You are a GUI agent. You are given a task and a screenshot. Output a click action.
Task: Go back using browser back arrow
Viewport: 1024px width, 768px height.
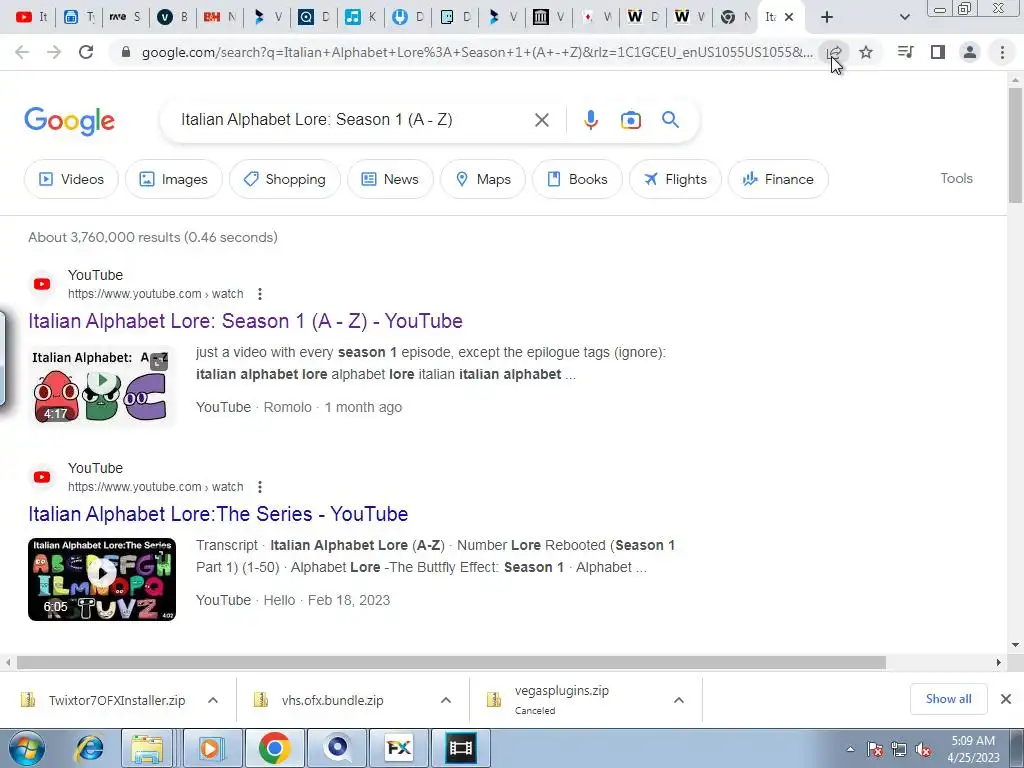click(22, 52)
